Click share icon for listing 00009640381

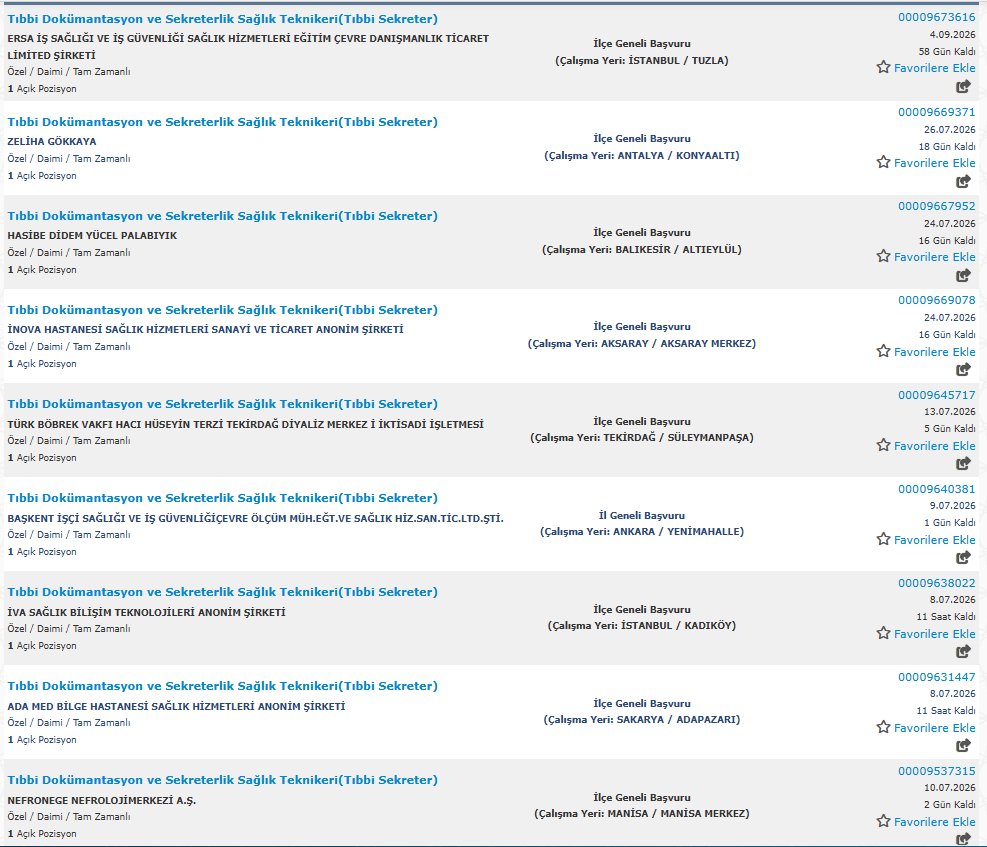pyautogui.click(x=963, y=558)
